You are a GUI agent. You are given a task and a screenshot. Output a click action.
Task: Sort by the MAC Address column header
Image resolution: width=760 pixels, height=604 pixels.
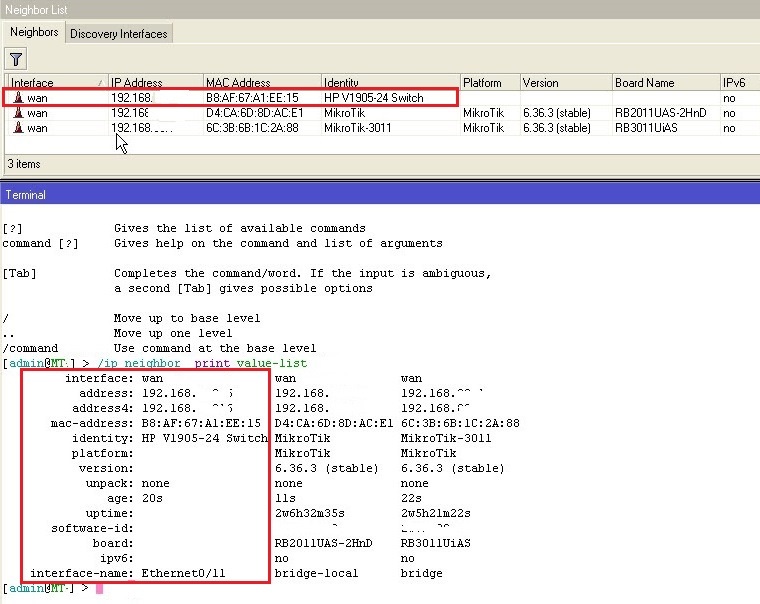coord(262,82)
